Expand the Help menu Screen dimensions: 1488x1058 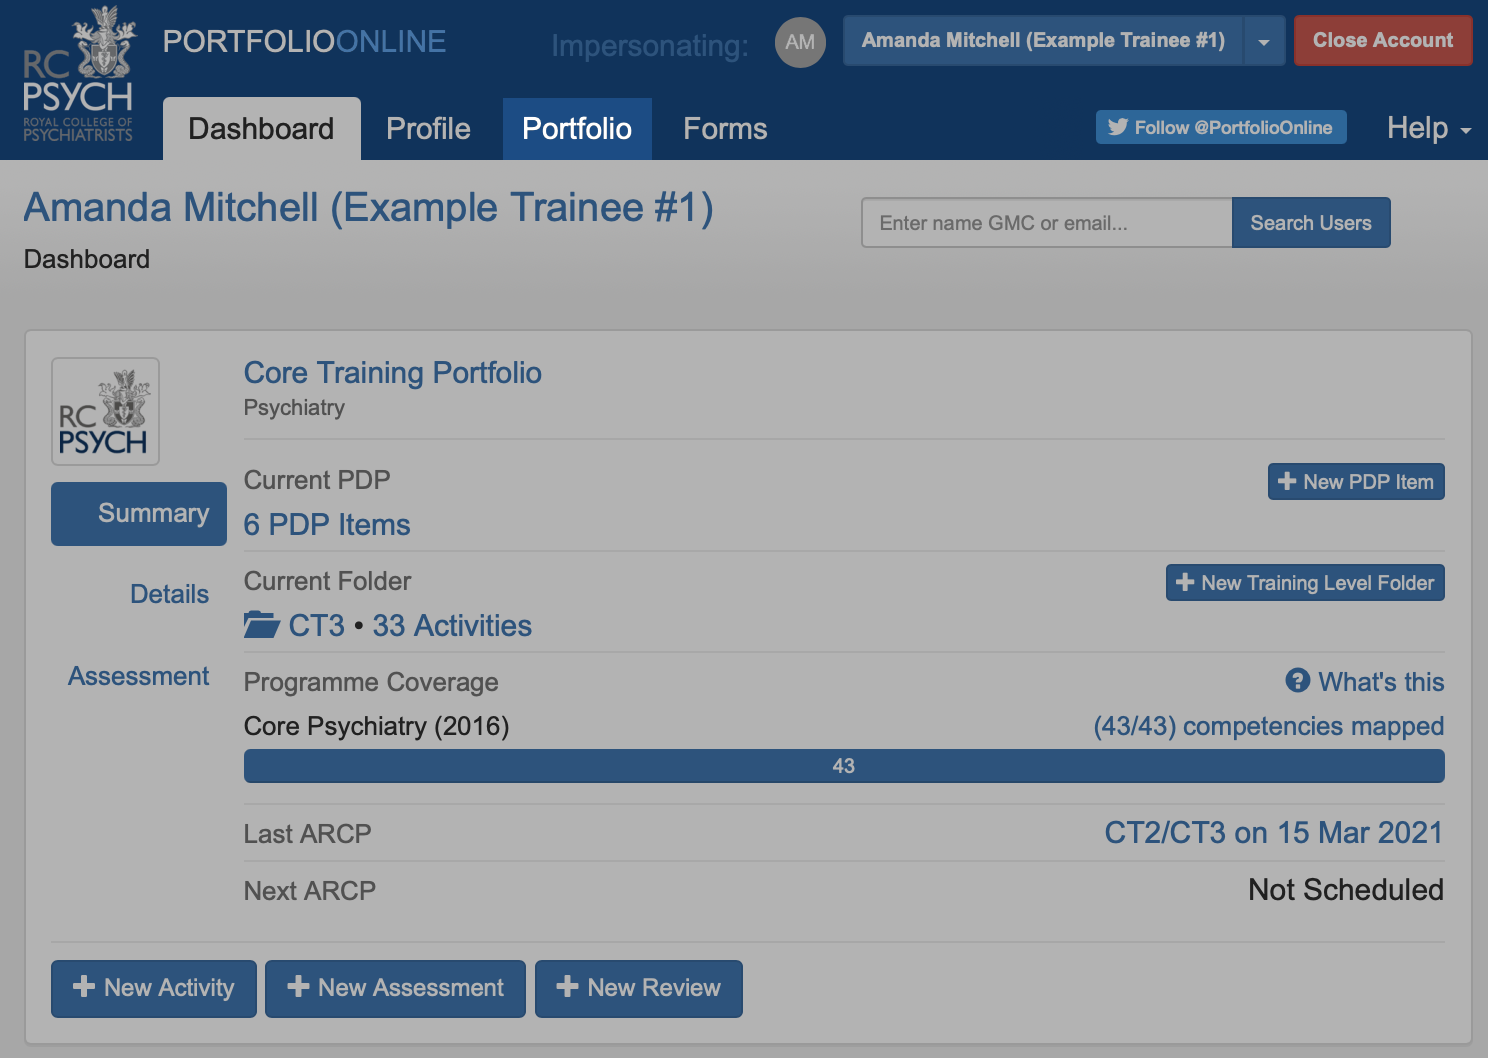[x=1428, y=128]
